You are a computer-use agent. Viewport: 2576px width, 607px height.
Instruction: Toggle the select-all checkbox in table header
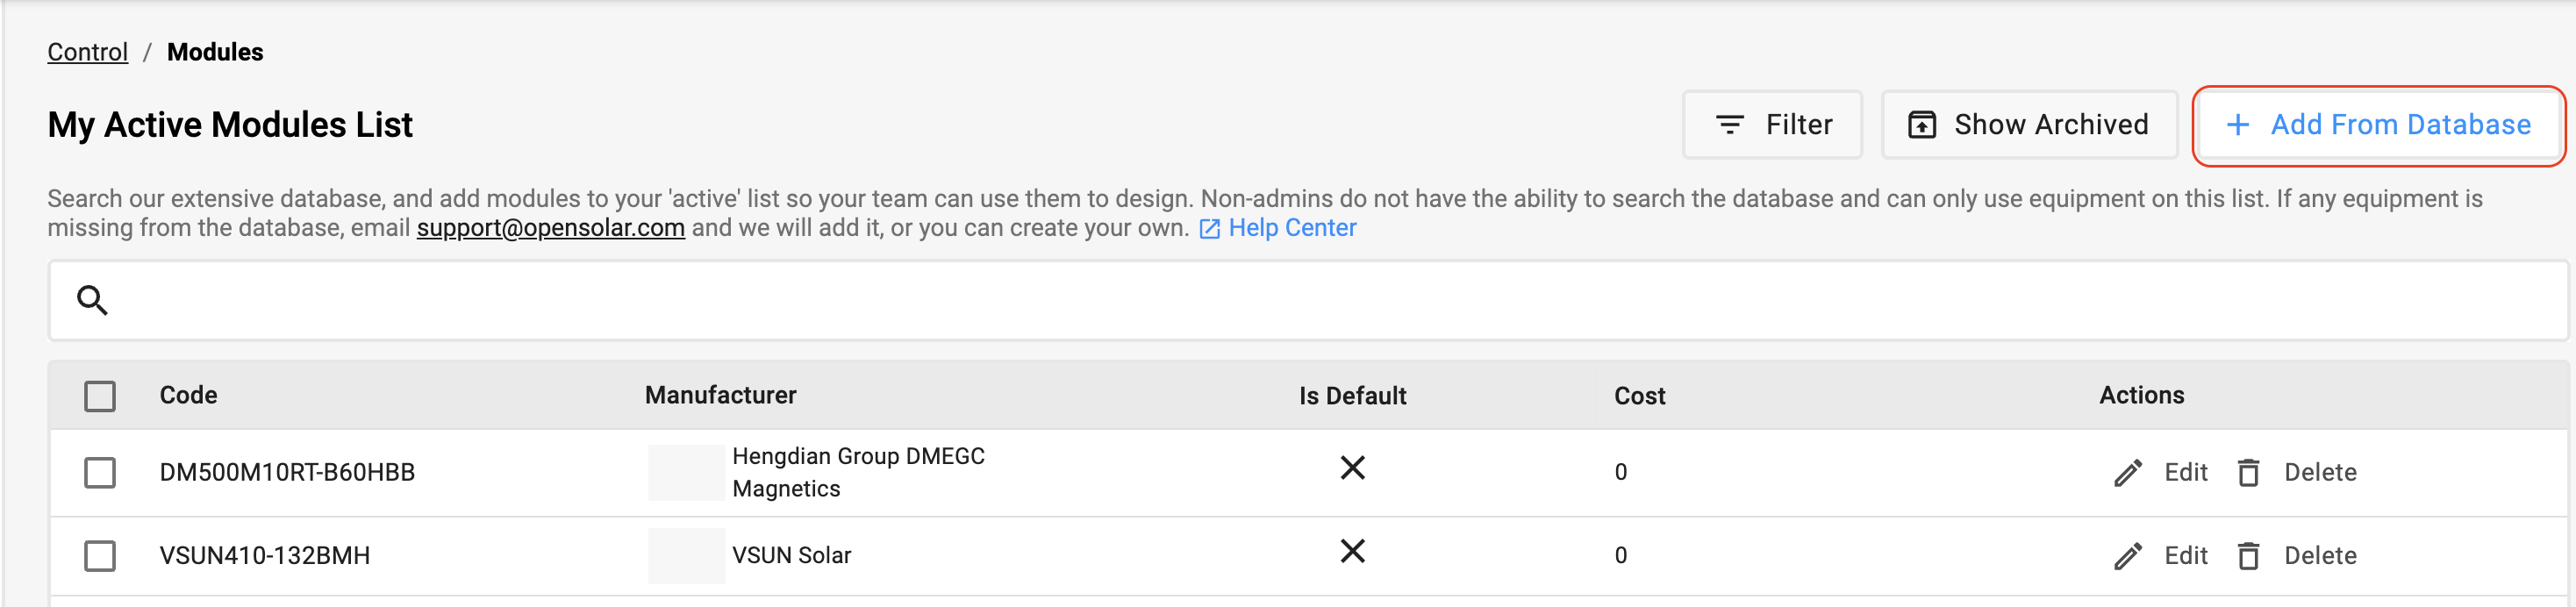(100, 396)
